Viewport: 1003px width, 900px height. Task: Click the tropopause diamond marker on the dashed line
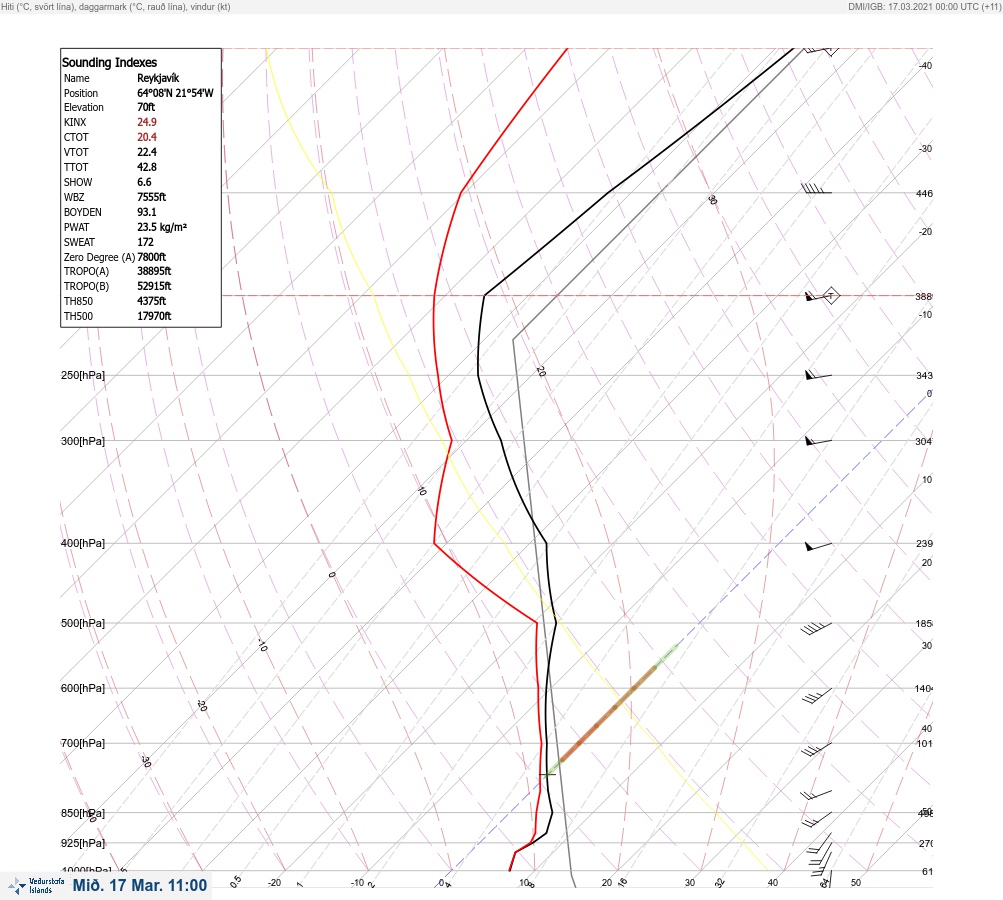pos(831,296)
